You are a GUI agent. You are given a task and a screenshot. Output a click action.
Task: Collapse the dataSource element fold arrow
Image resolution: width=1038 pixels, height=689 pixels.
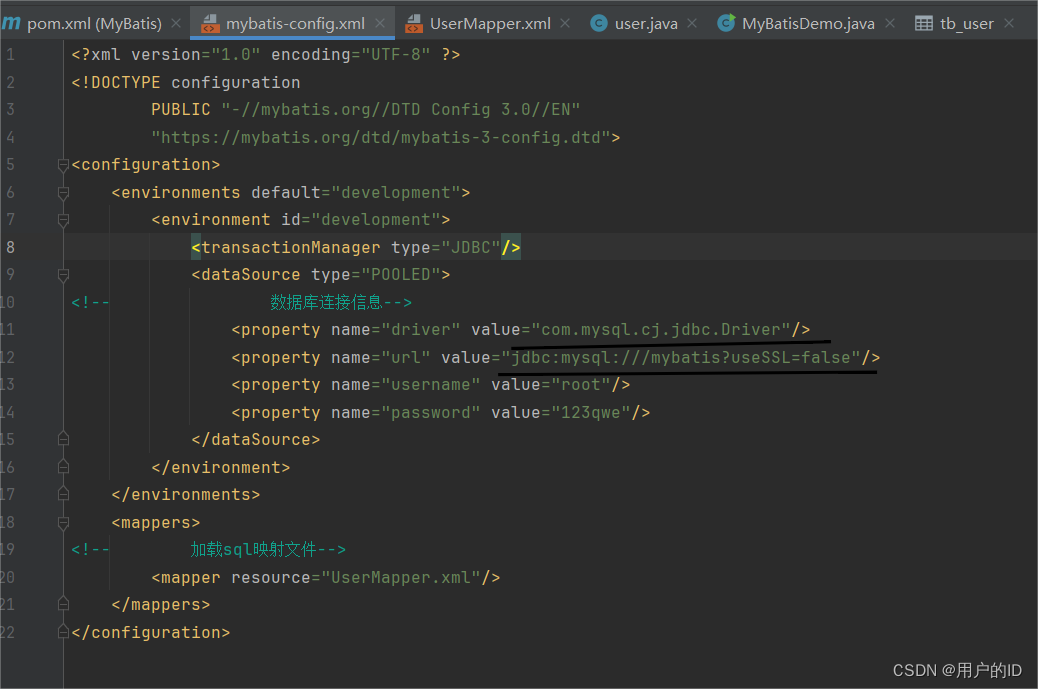pyautogui.click(x=62, y=274)
